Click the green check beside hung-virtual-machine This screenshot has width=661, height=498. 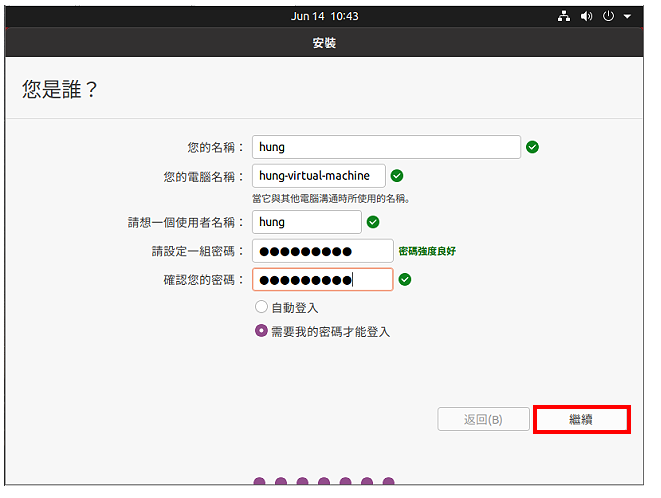point(397,176)
